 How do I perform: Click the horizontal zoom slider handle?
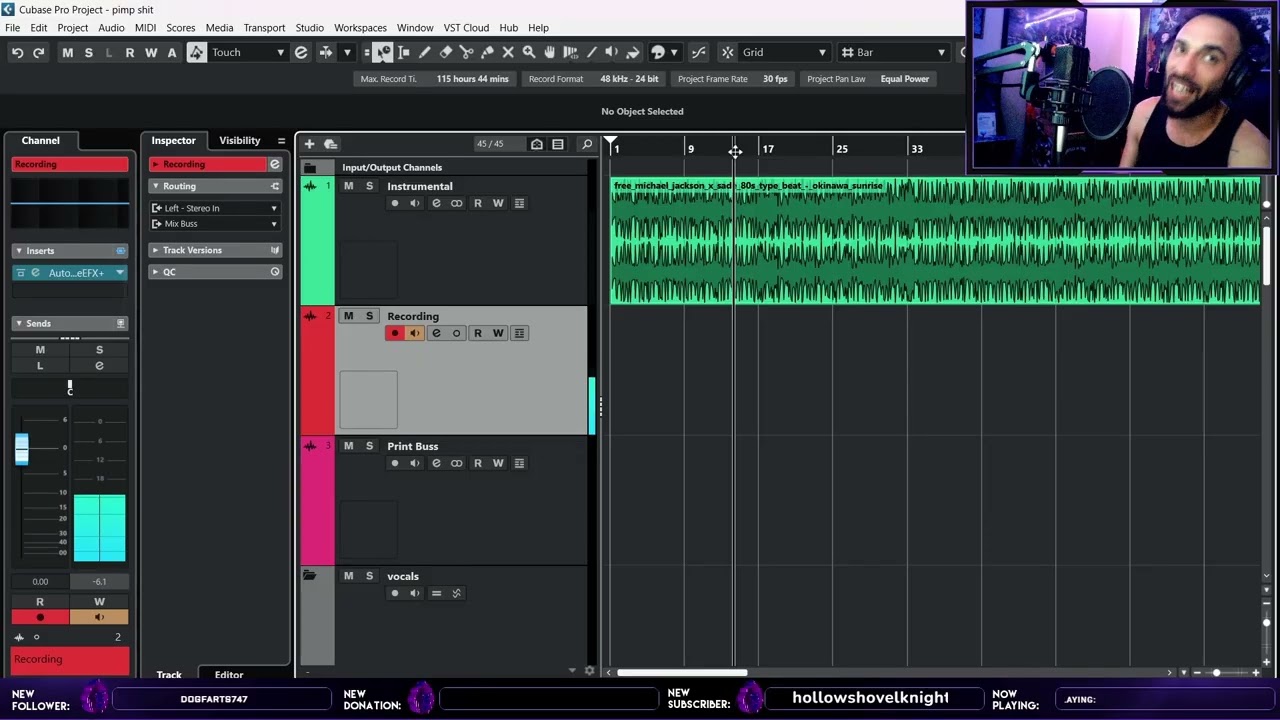click(1217, 673)
